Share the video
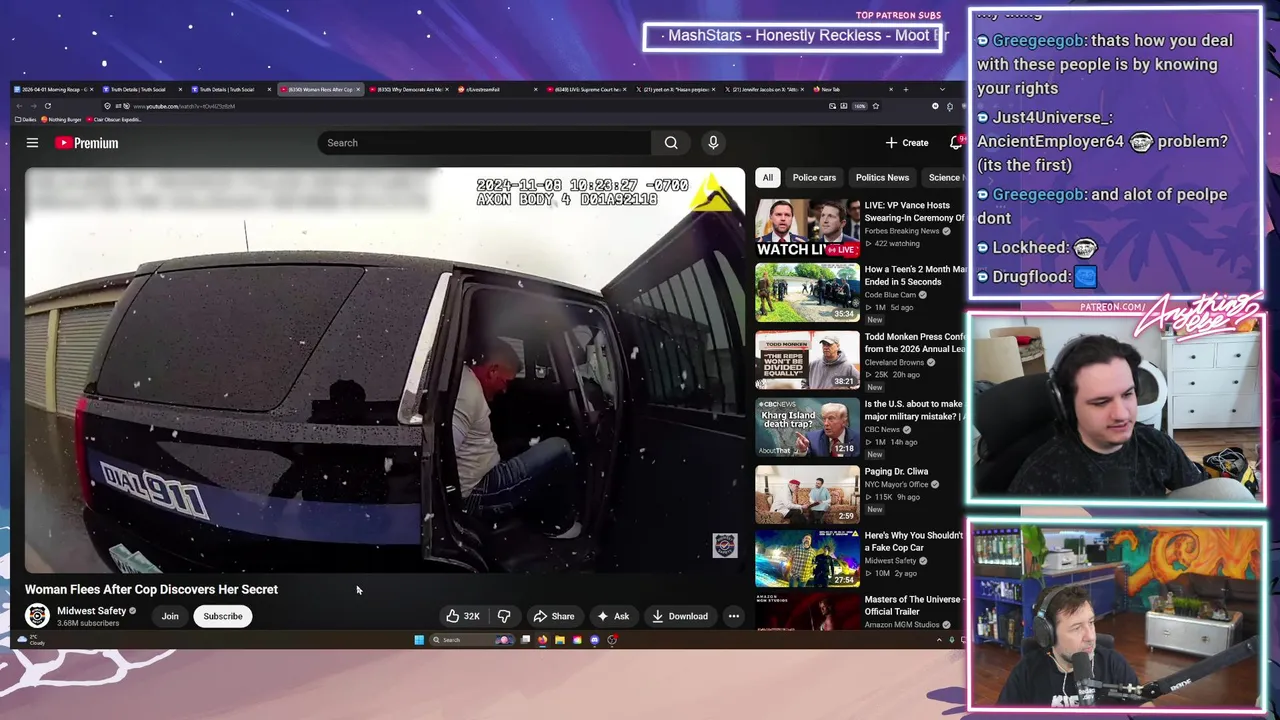This screenshot has width=1280, height=720. click(553, 616)
